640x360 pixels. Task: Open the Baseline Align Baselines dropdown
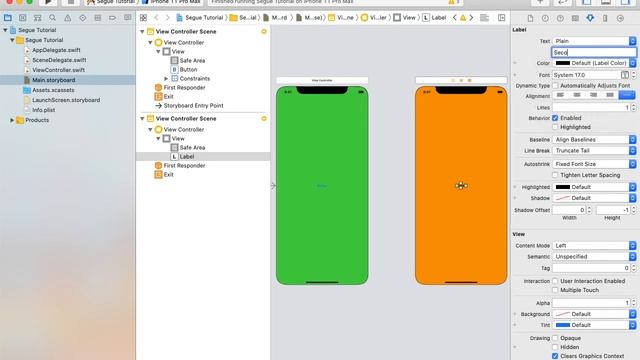pyautogui.click(x=594, y=139)
